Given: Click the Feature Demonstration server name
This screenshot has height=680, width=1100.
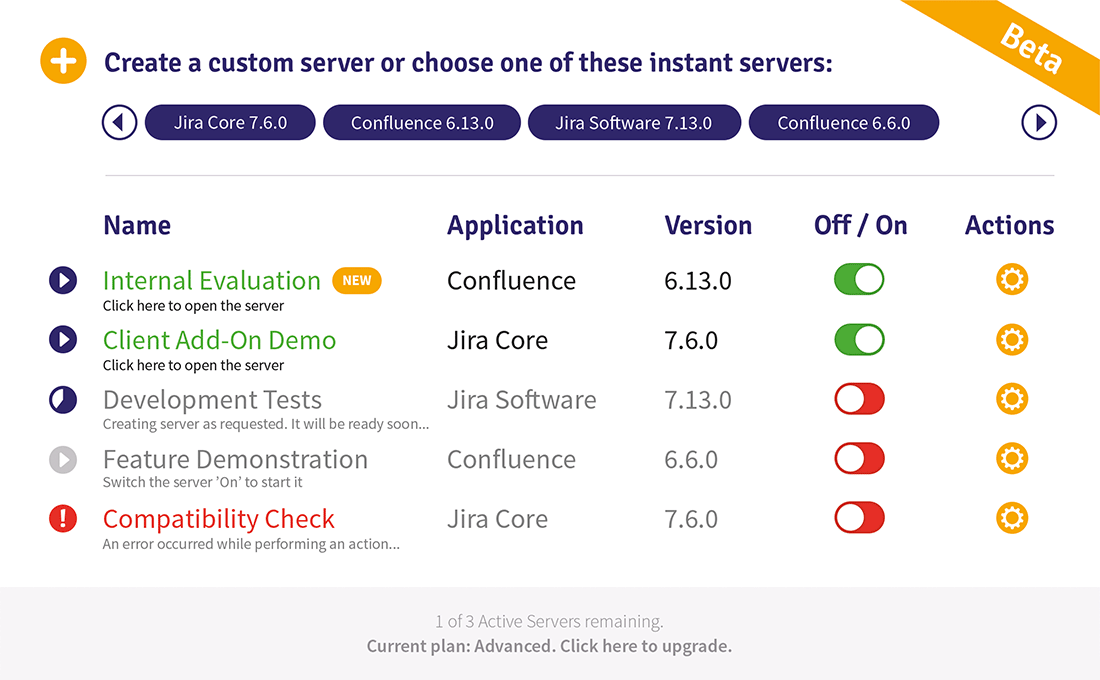Looking at the screenshot, I should point(236,460).
